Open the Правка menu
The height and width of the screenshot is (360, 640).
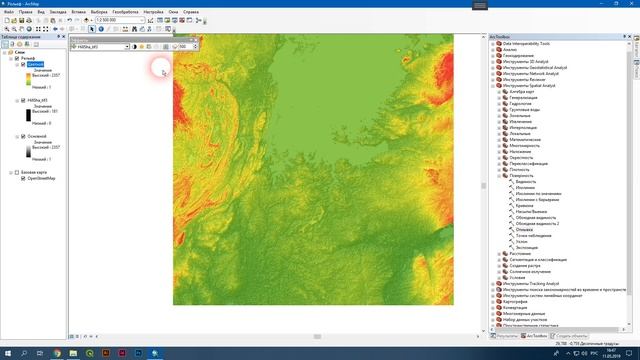(x=25, y=12)
